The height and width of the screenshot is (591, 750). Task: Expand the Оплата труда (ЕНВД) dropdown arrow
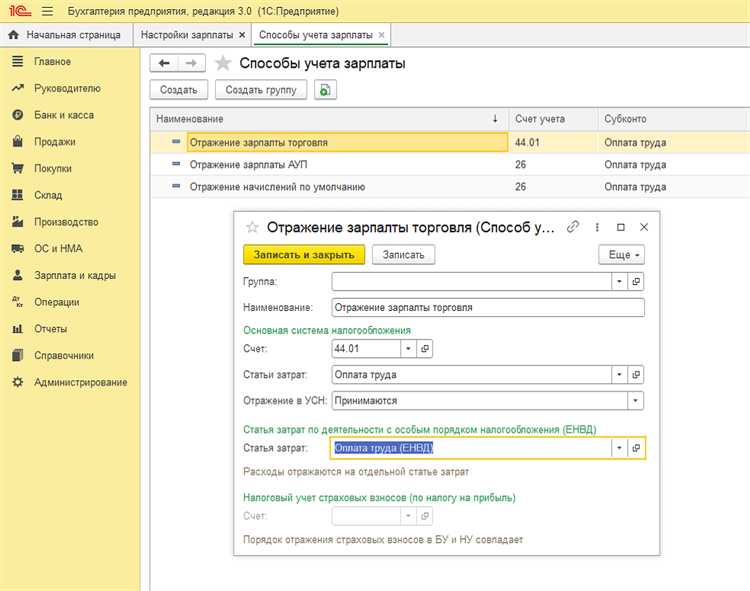619,448
